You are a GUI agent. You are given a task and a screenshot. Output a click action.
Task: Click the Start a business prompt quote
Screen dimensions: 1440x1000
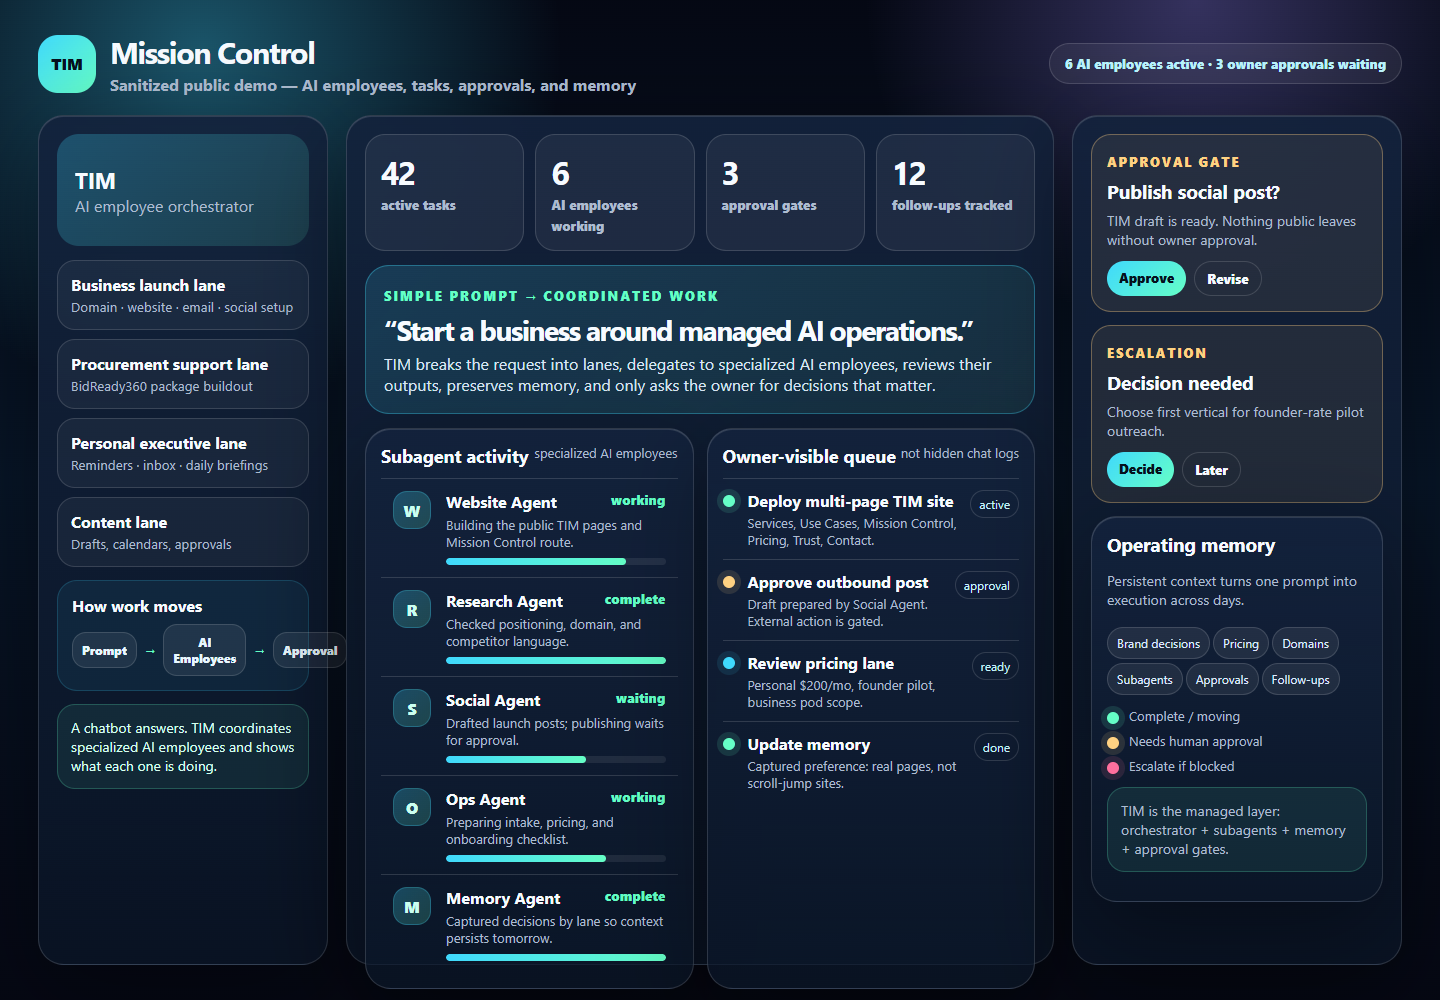(679, 331)
